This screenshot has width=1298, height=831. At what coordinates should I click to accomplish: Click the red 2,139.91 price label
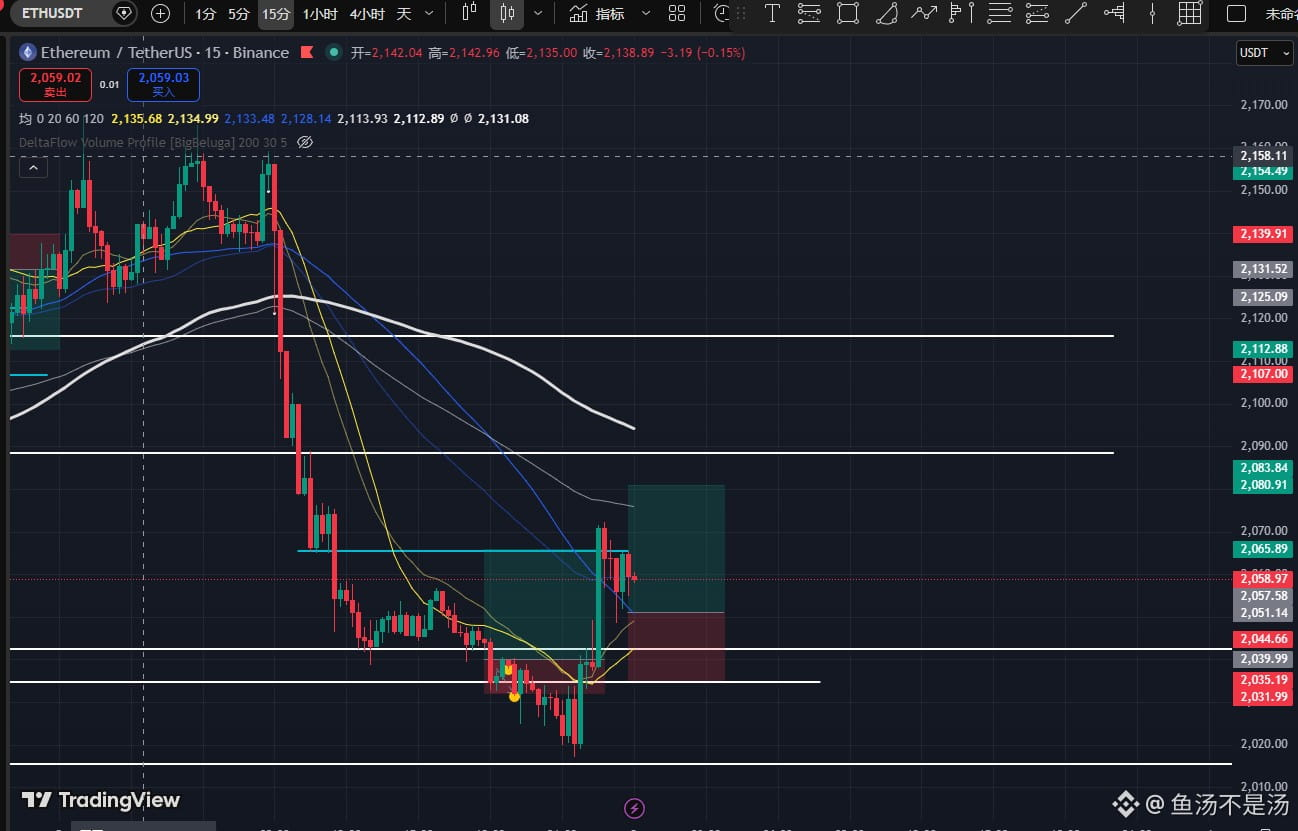coord(1263,234)
